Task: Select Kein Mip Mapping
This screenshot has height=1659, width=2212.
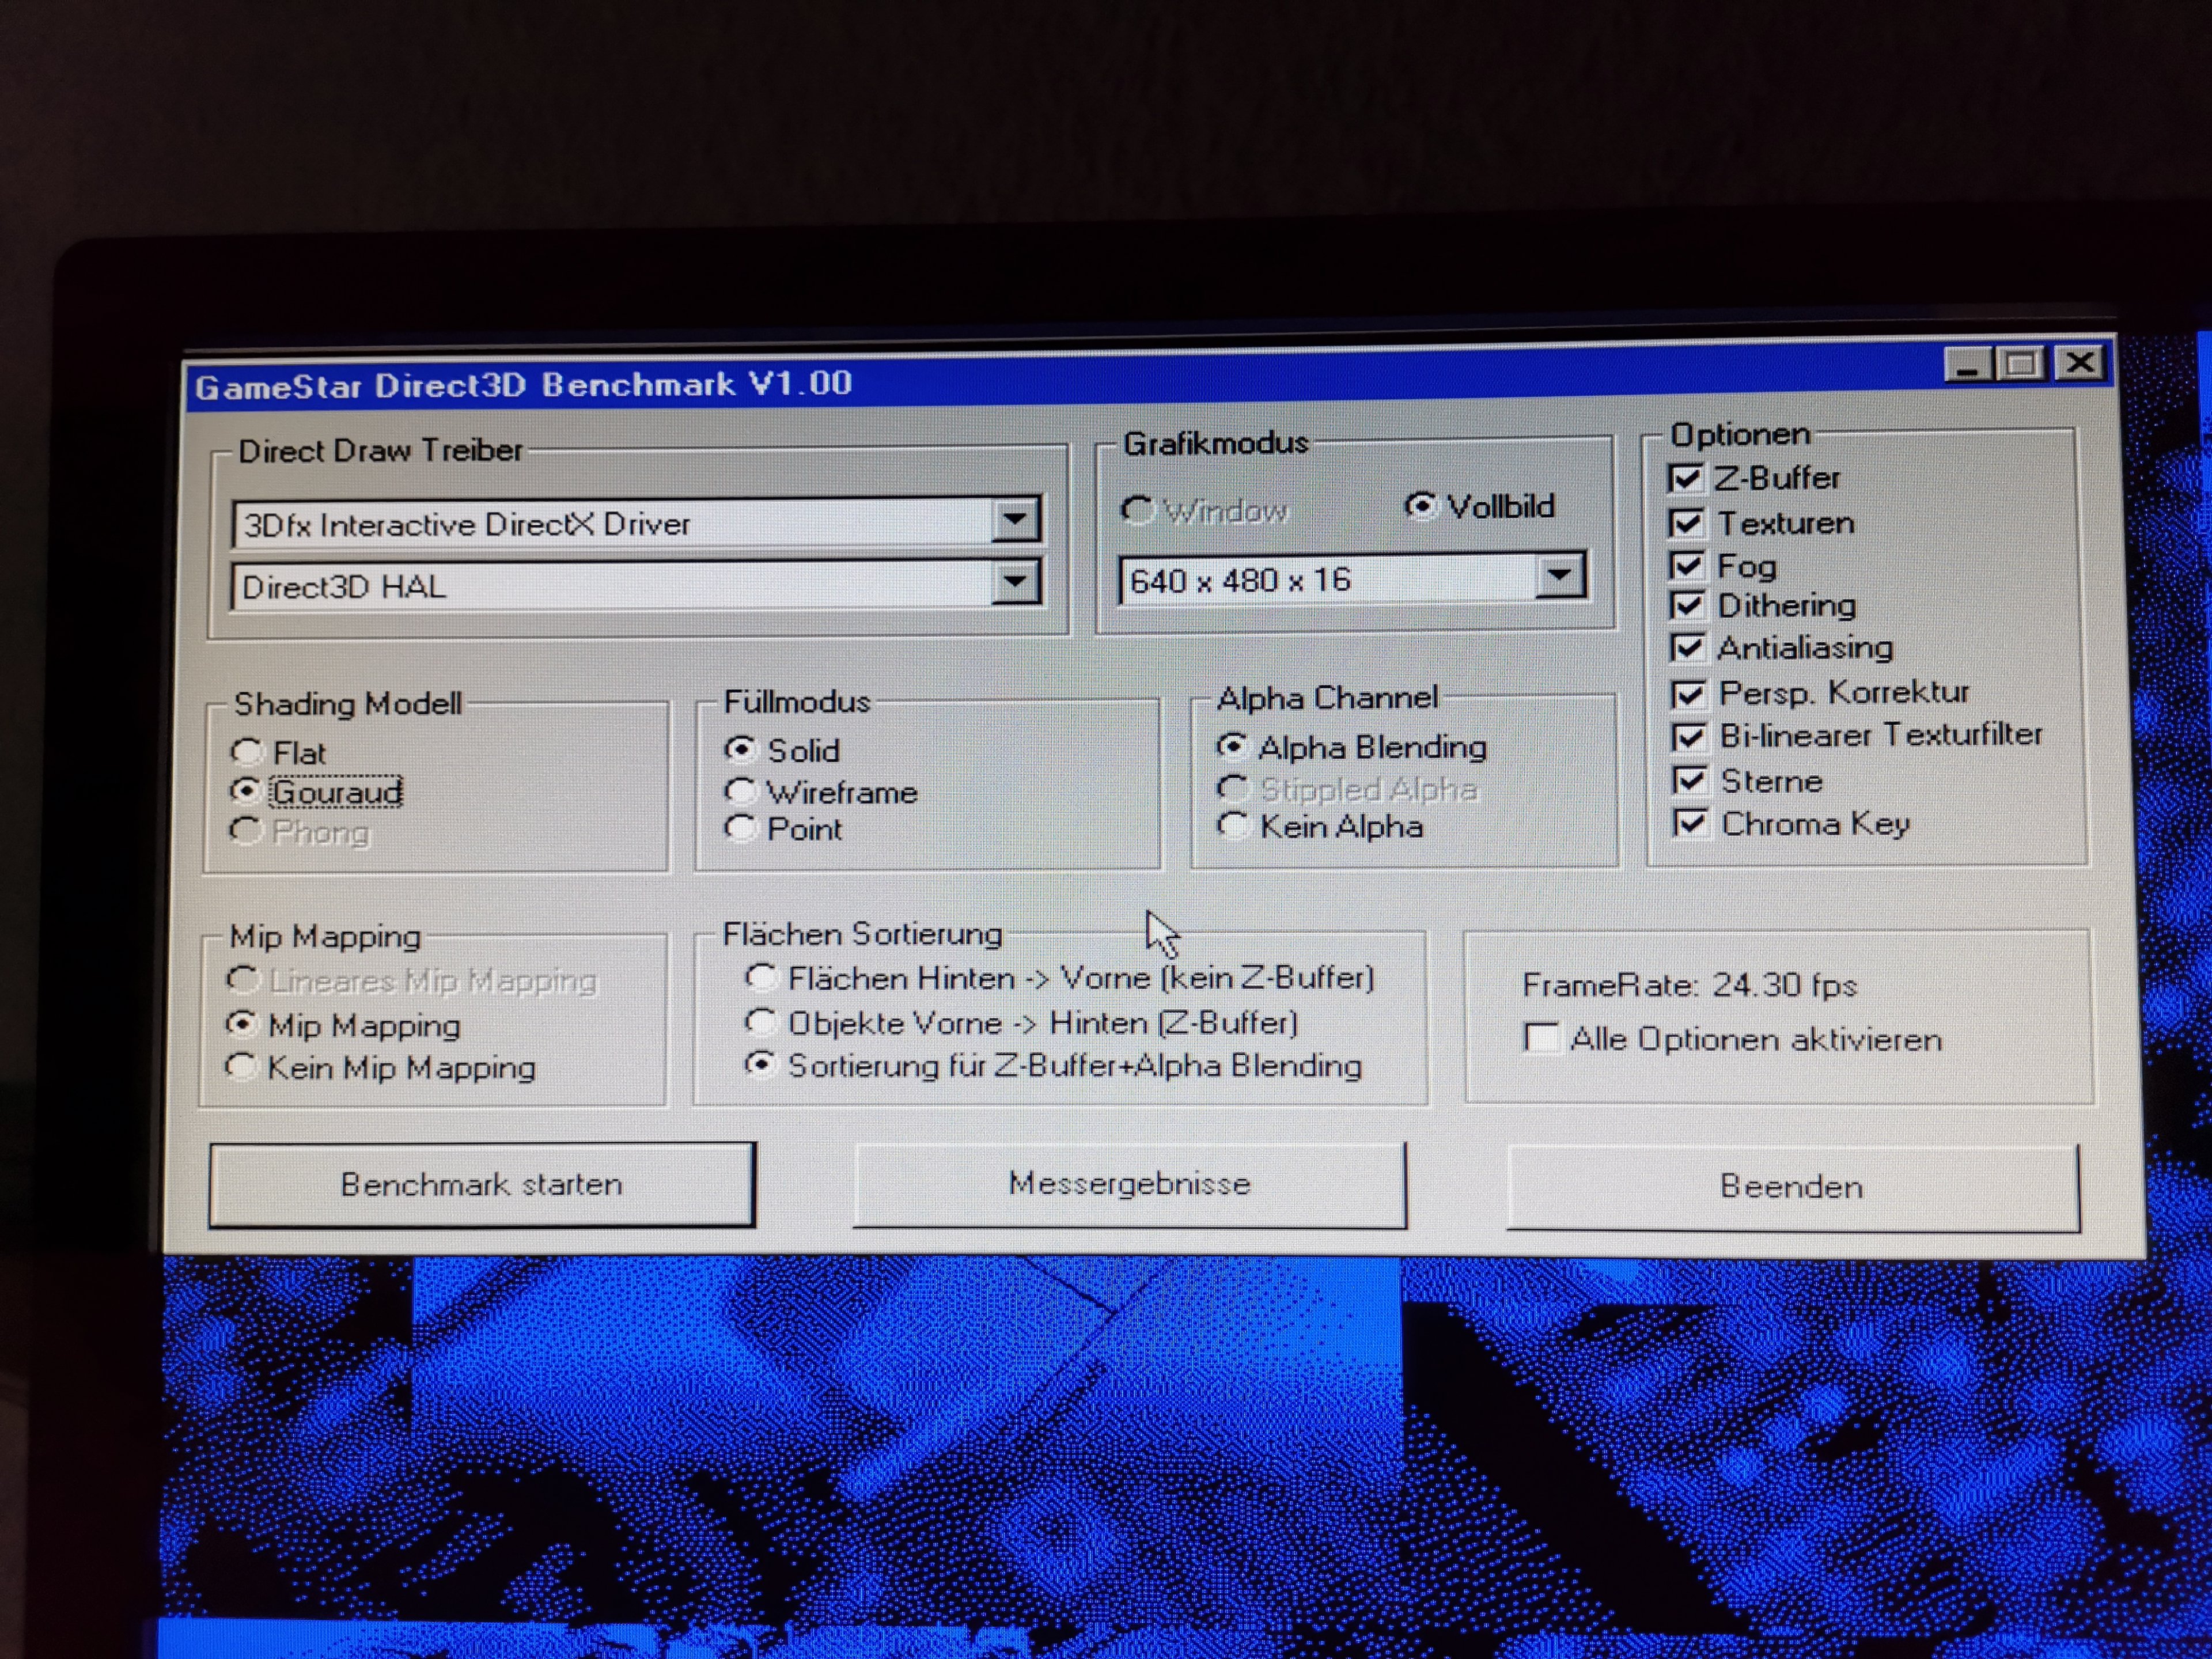Action: (x=240, y=1067)
